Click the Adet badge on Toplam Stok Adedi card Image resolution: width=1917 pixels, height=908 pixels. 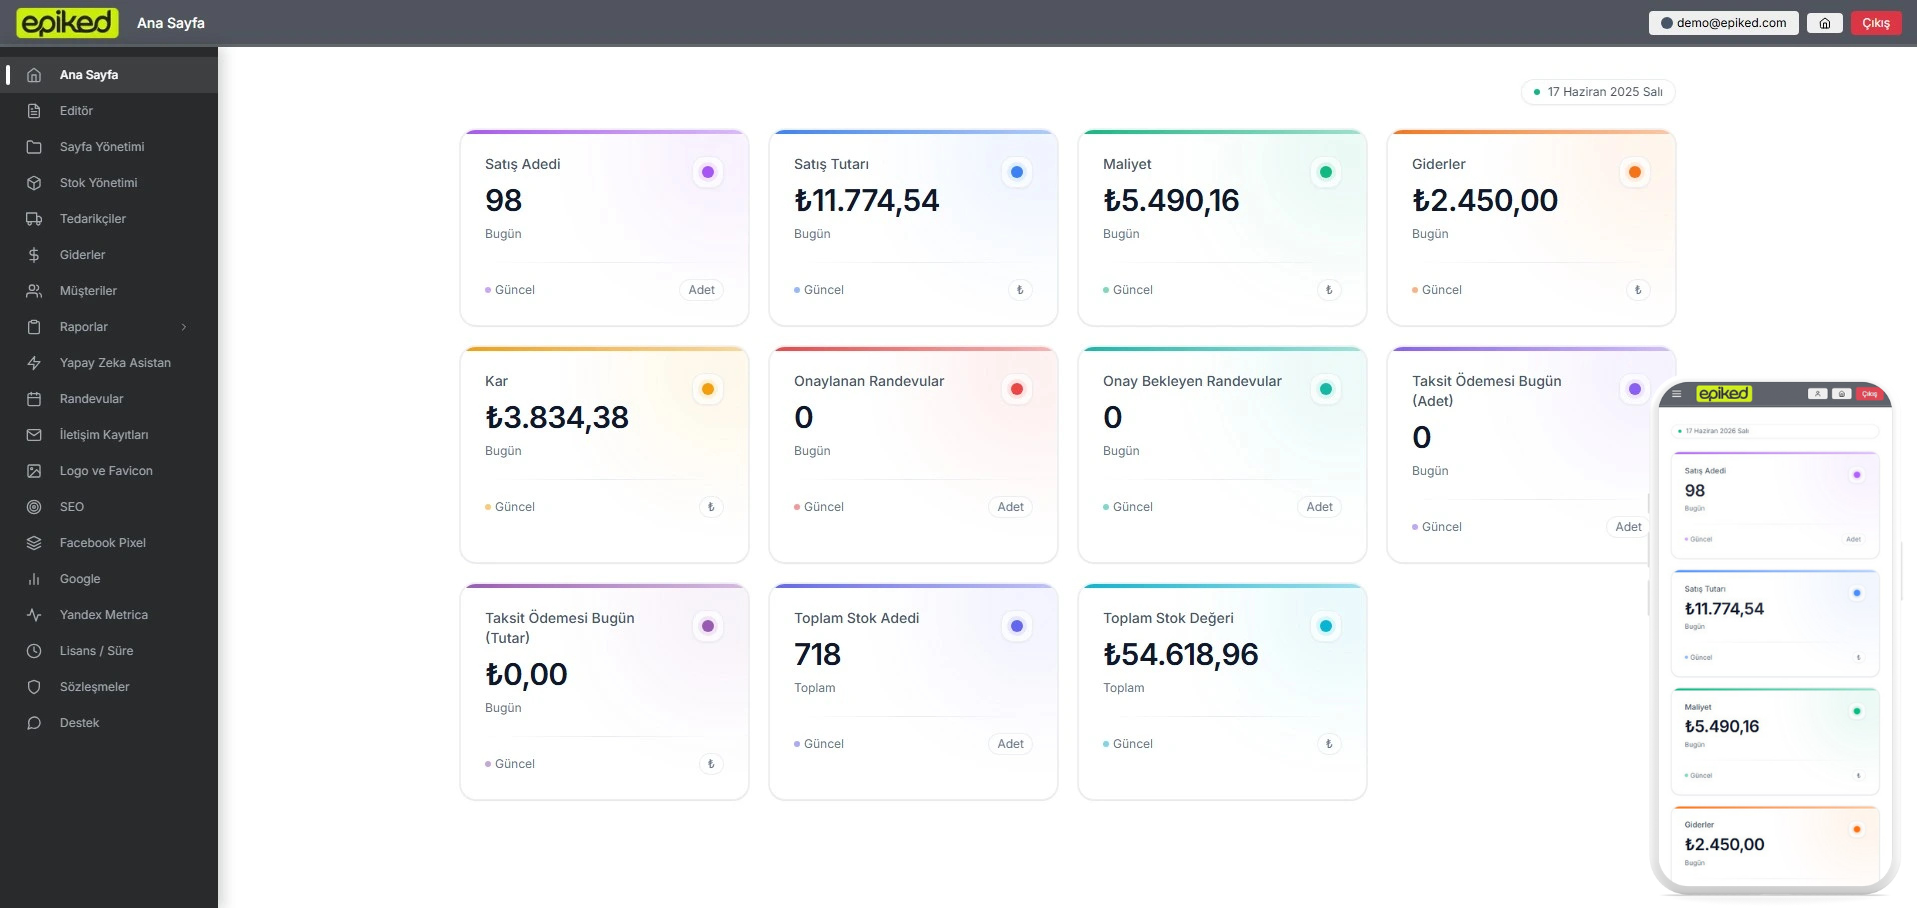pyautogui.click(x=1010, y=744)
